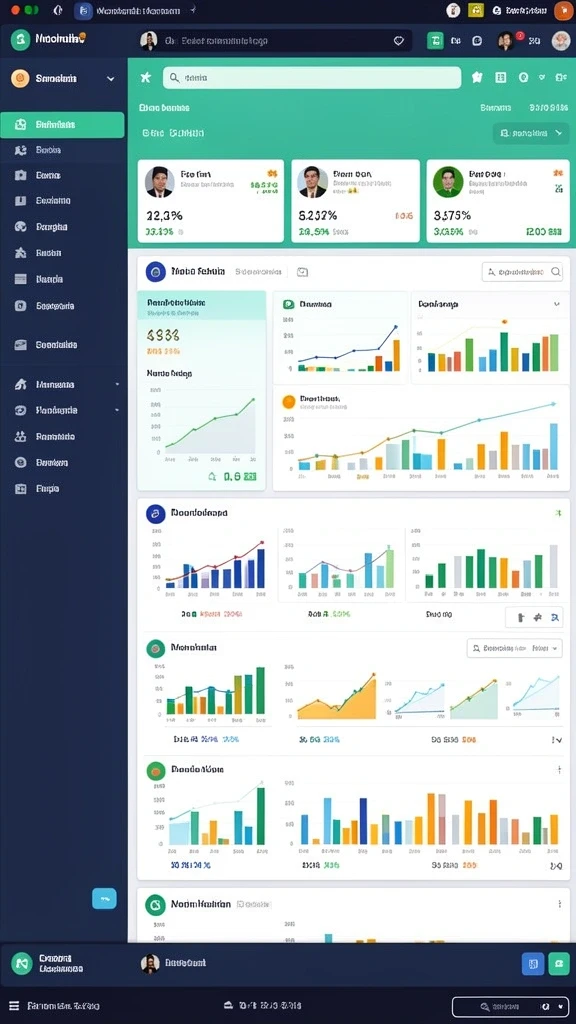Open the dropdown button on the green header's right

530,133
